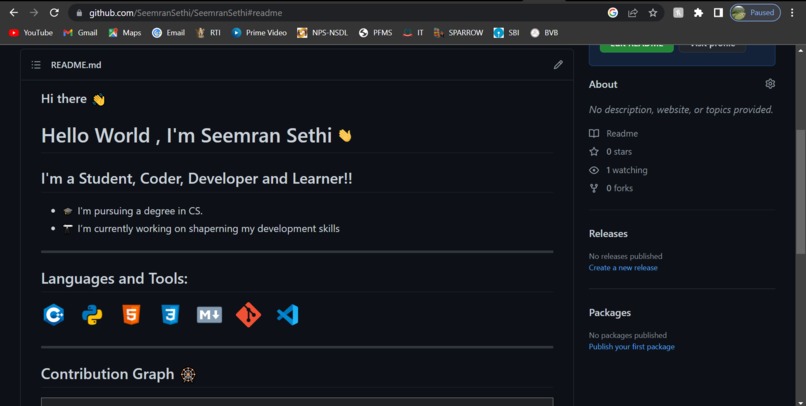Screen dimensions: 806x406
Task: Open the Email bookmark
Action: (168, 32)
